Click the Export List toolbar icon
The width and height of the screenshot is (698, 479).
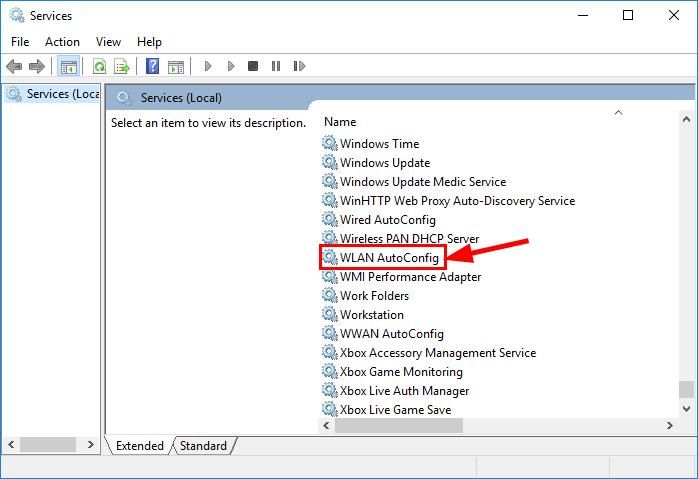(x=122, y=67)
